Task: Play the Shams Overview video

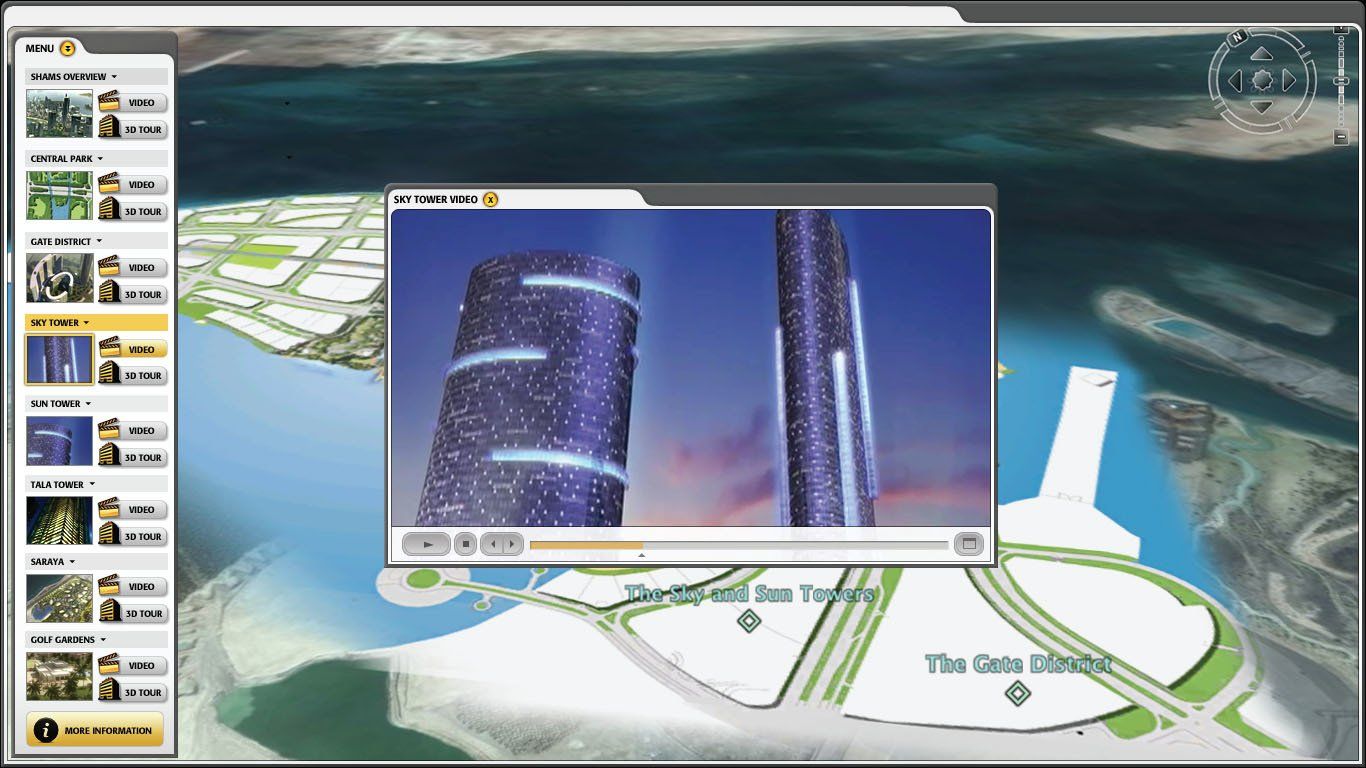Action: pyautogui.click(x=133, y=102)
